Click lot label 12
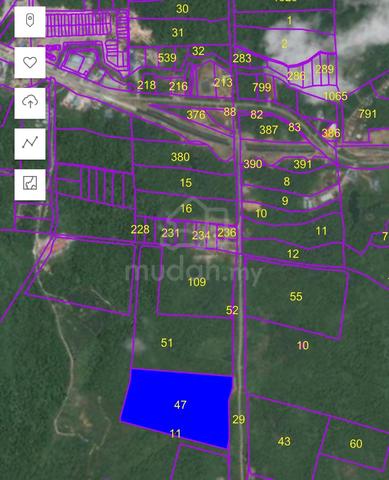Screen dimensions: 389x480 tap(293, 254)
